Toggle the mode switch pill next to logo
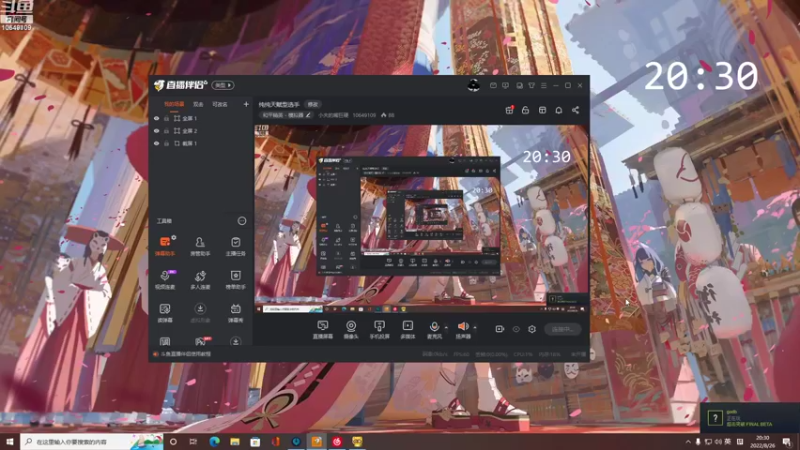This screenshot has width=800, height=450. click(x=223, y=85)
